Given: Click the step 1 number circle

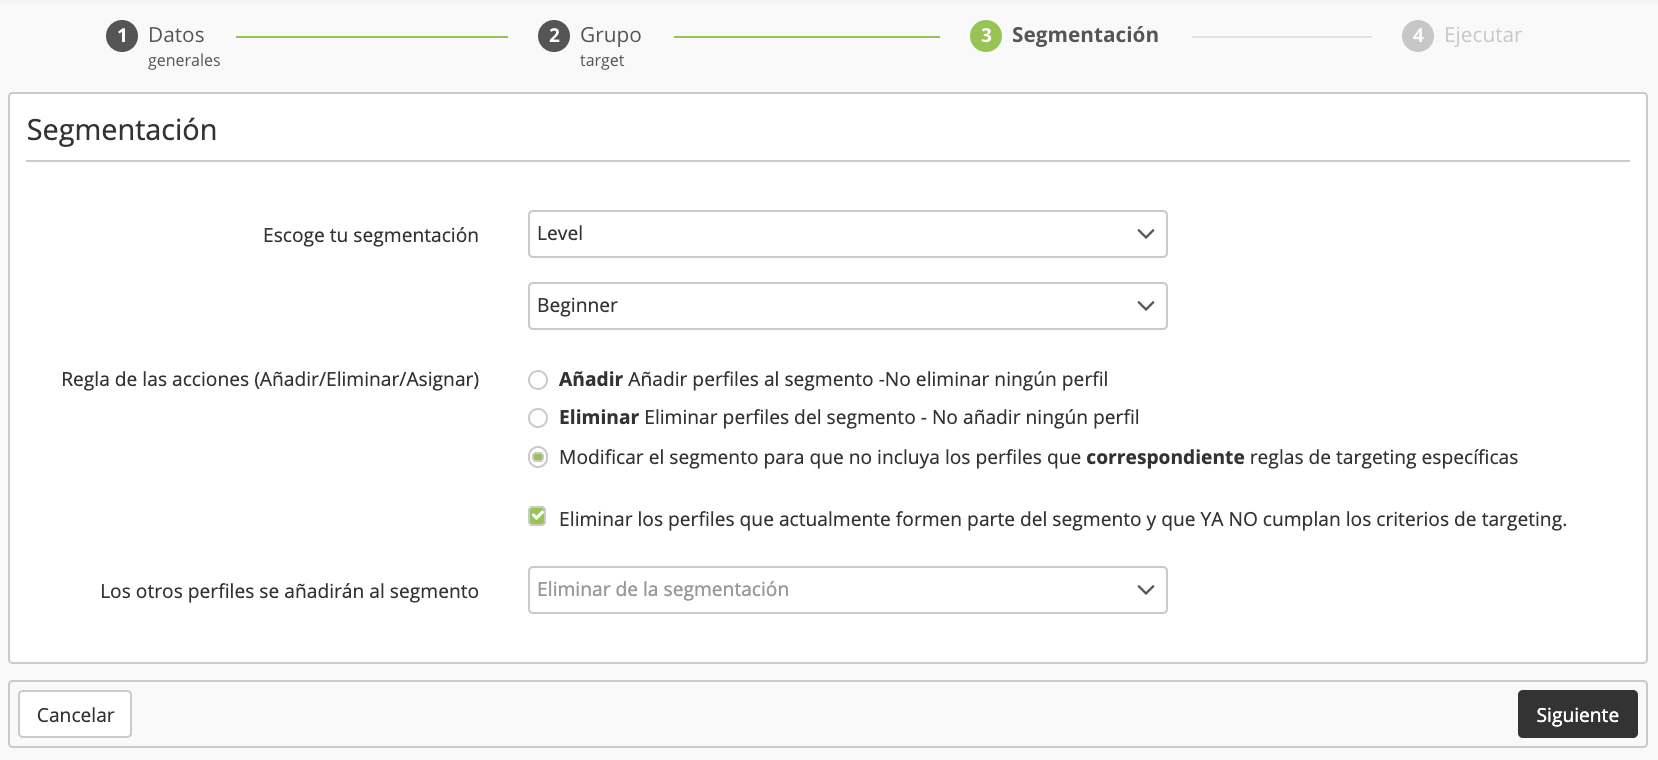Looking at the screenshot, I should [122, 36].
